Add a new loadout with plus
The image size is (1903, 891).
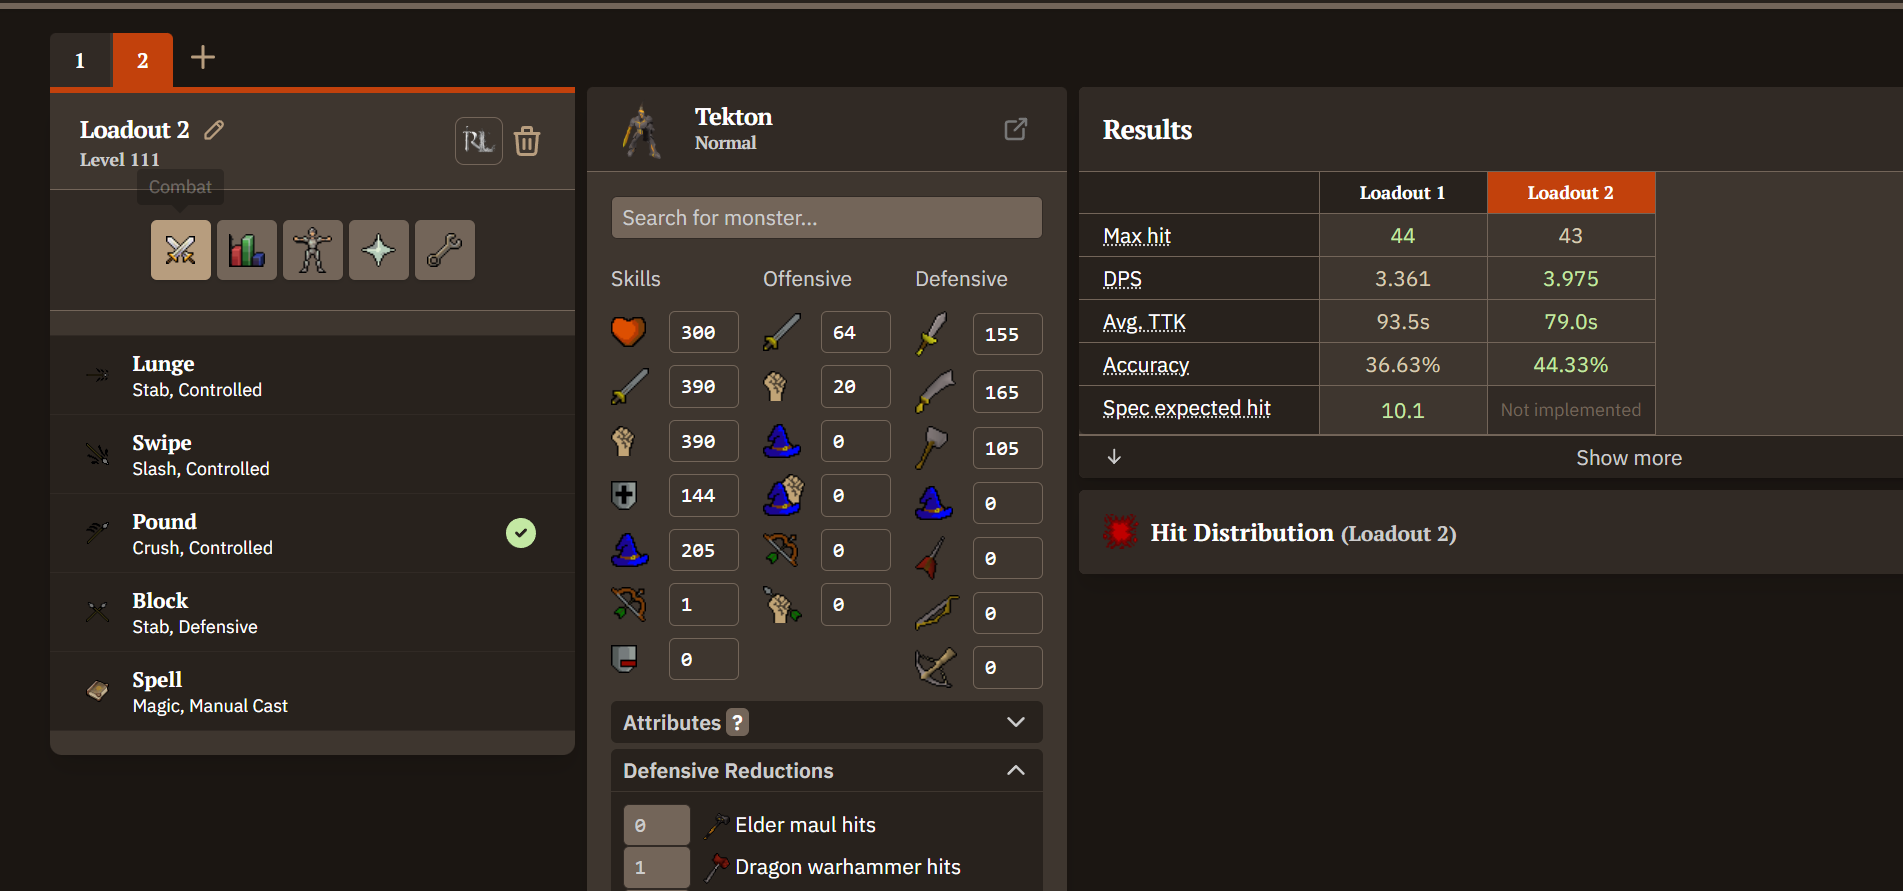[203, 58]
